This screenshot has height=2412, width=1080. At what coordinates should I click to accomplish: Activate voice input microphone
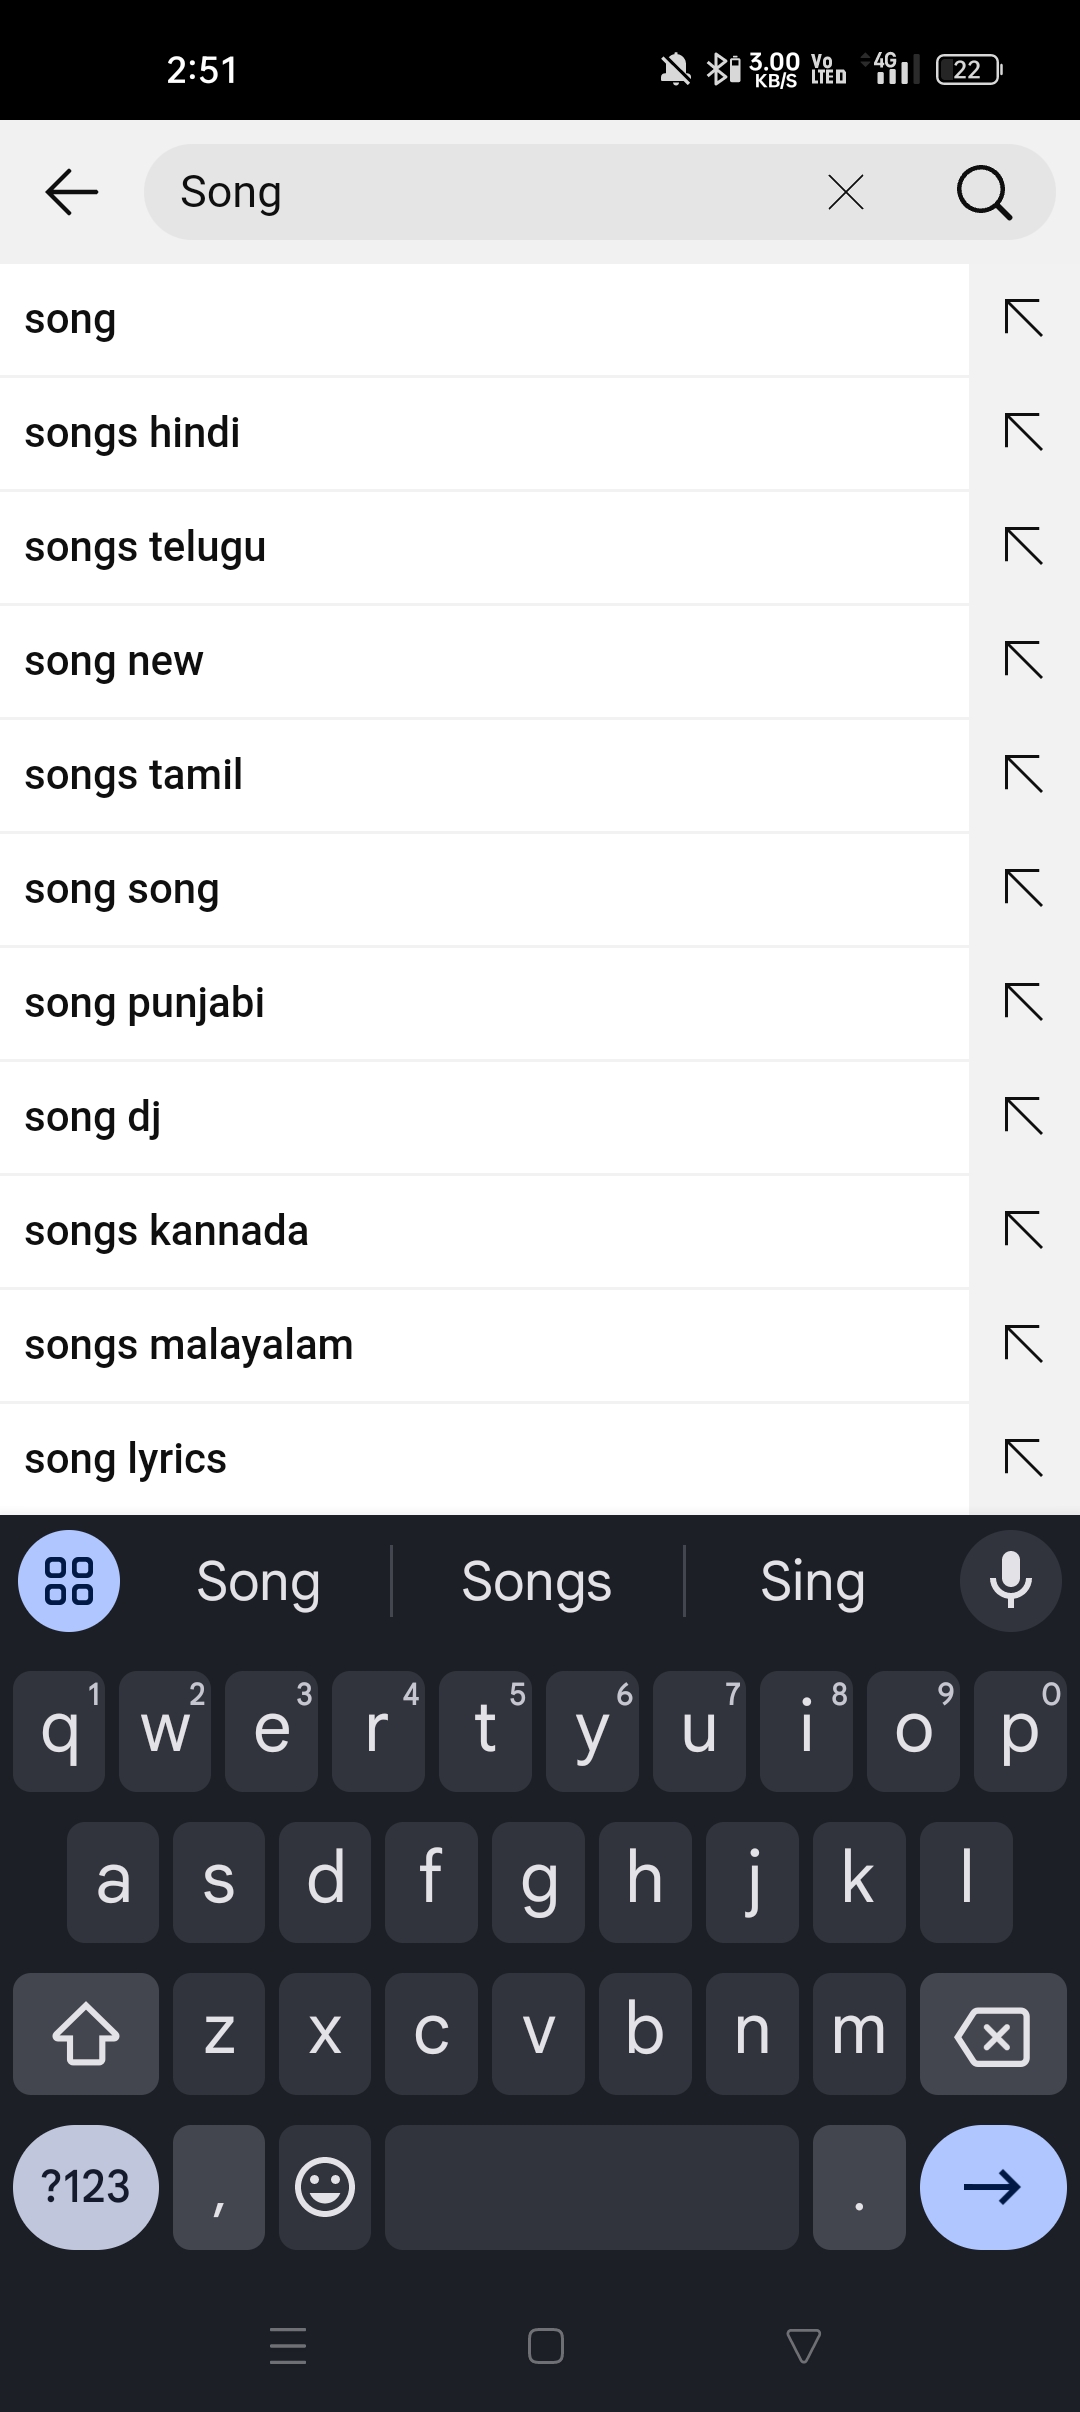coord(1010,1581)
